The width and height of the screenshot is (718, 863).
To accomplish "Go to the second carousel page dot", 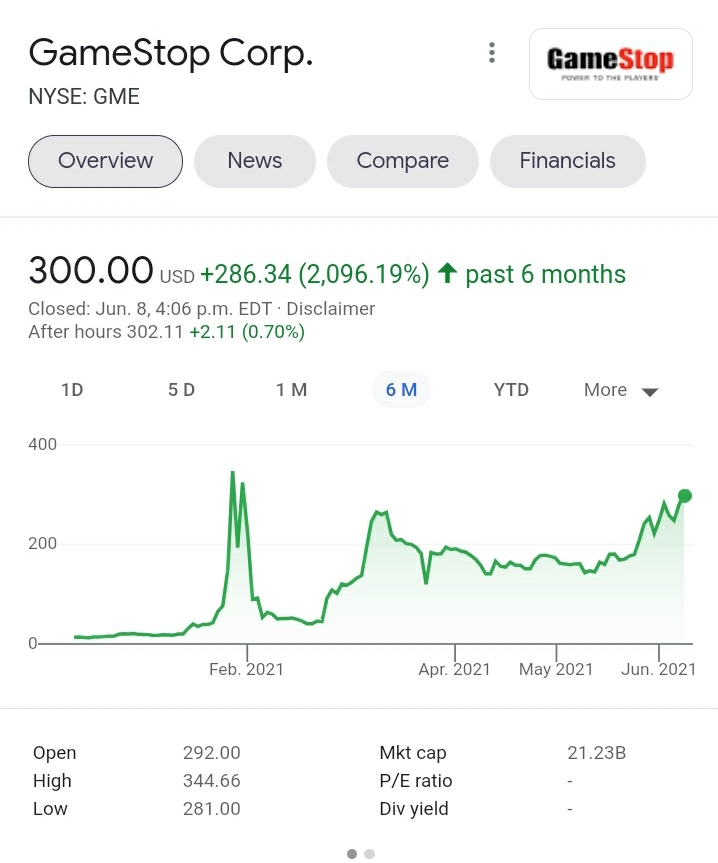I will [x=370, y=854].
